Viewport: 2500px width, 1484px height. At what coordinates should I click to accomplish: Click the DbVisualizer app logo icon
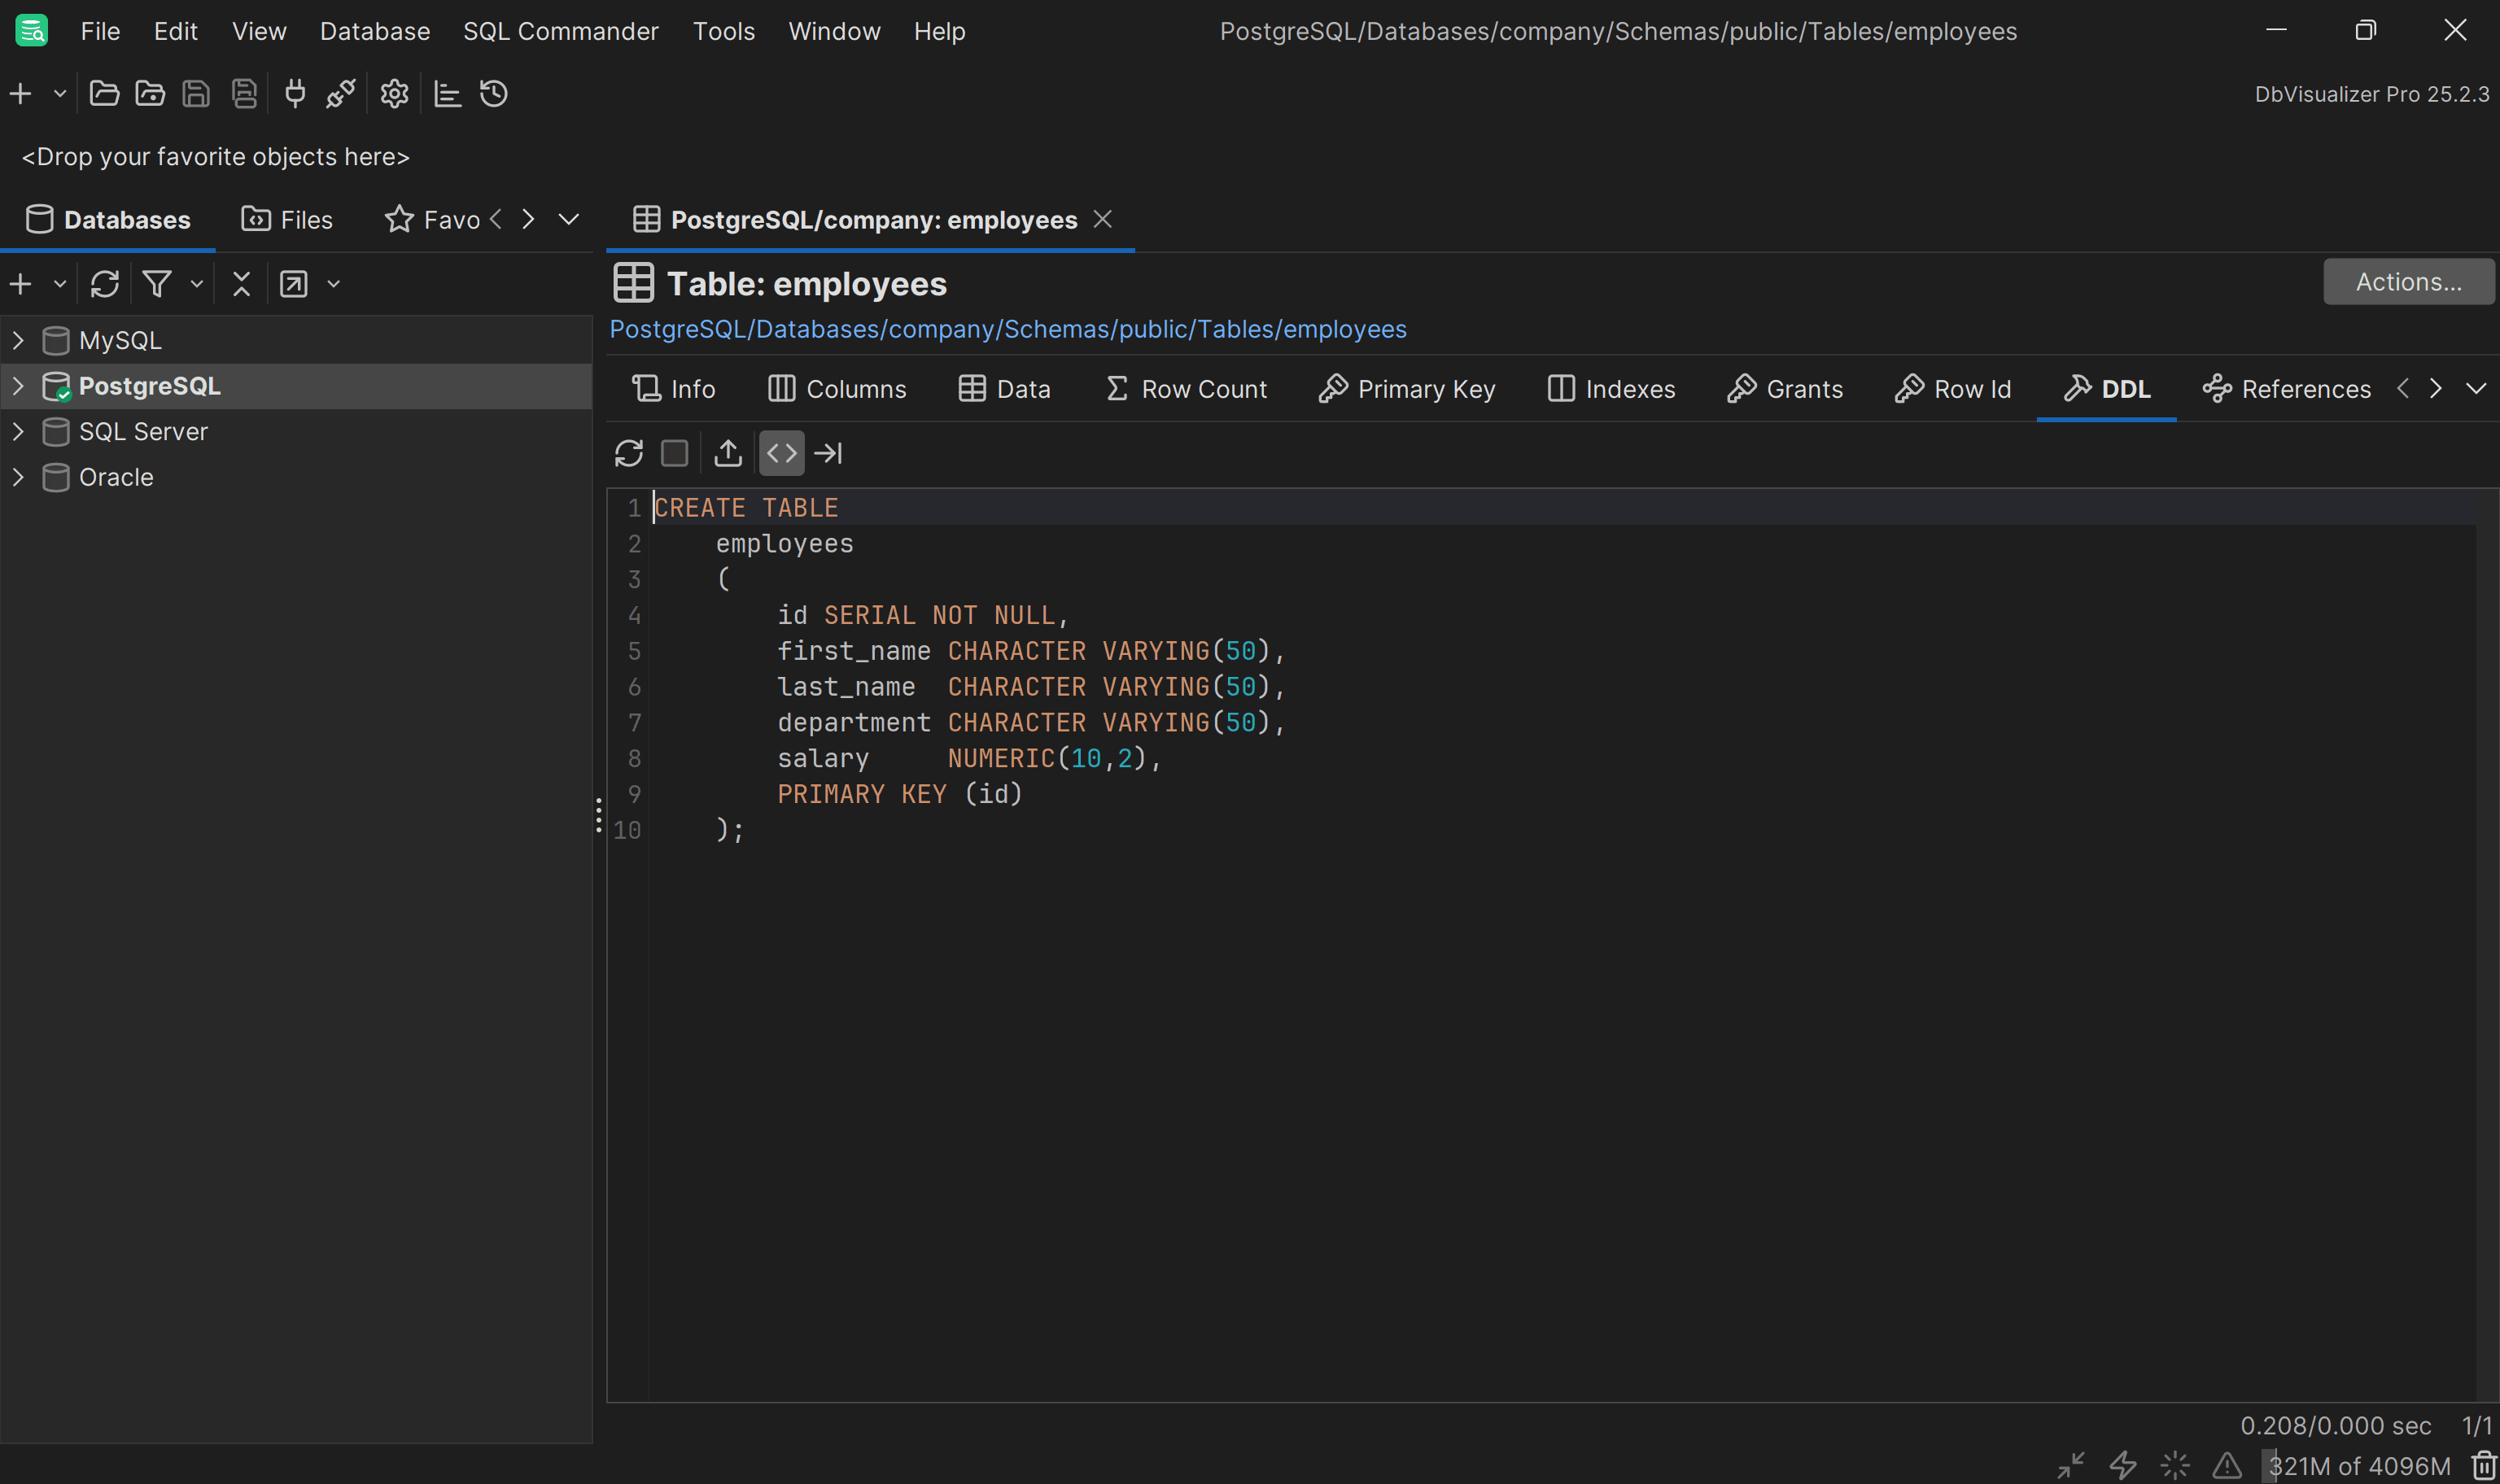click(x=31, y=31)
